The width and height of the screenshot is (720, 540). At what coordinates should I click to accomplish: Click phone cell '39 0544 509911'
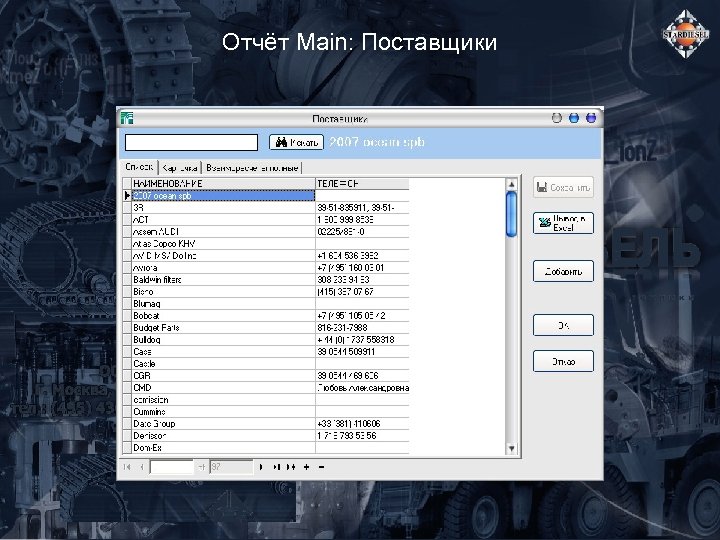click(x=362, y=352)
